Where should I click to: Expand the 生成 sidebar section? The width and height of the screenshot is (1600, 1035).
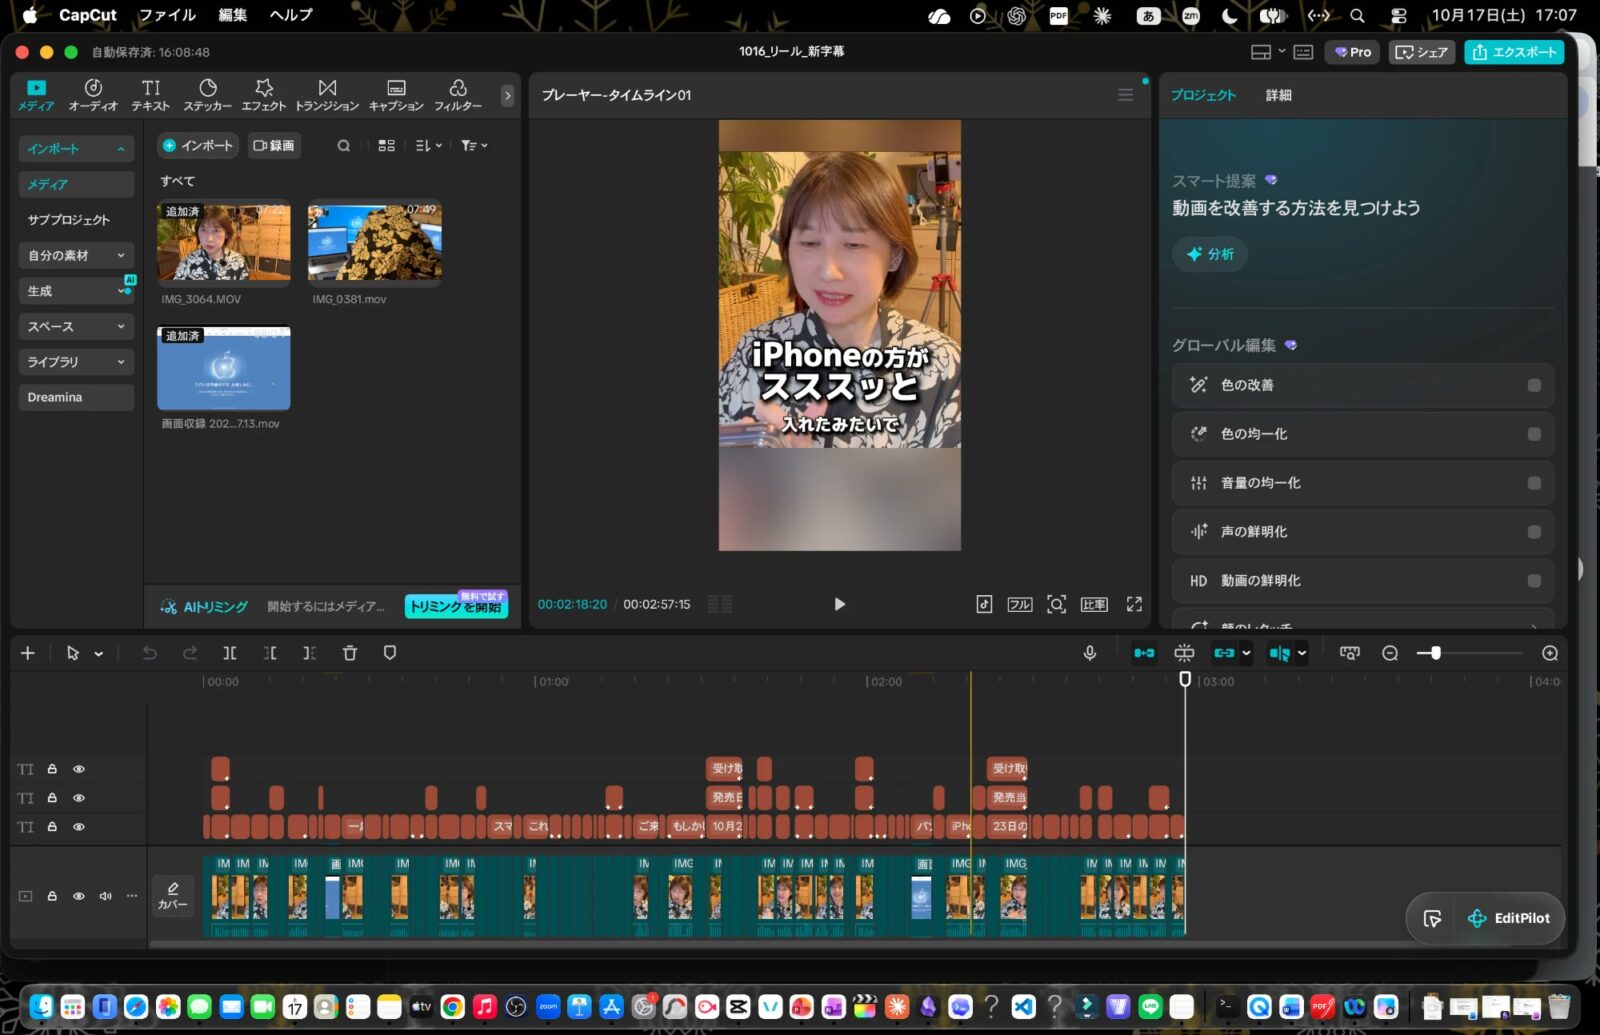76,291
